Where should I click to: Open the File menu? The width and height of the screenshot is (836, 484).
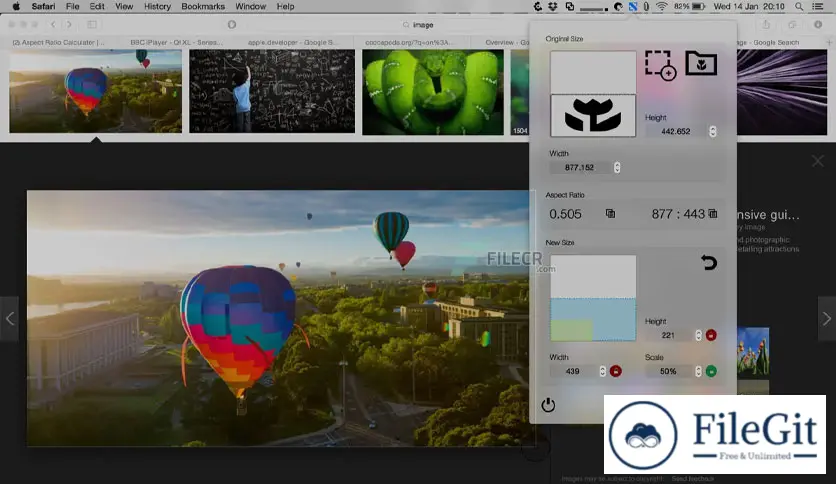(x=73, y=6)
